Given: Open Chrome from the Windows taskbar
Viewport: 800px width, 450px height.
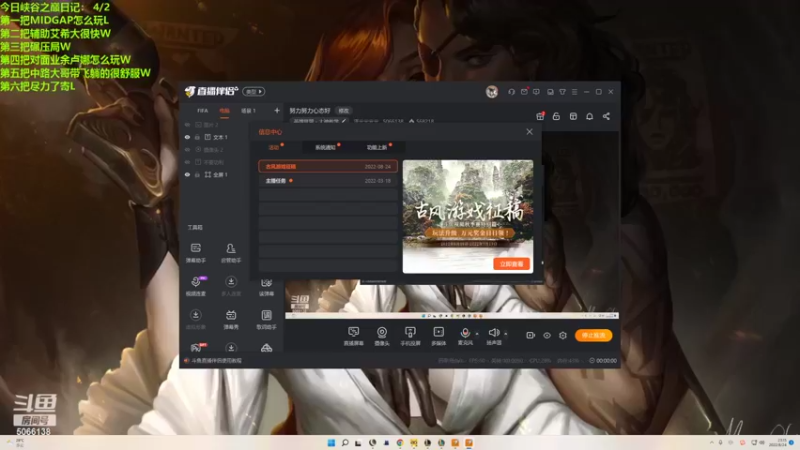Looking at the screenshot, I should point(400,443).
